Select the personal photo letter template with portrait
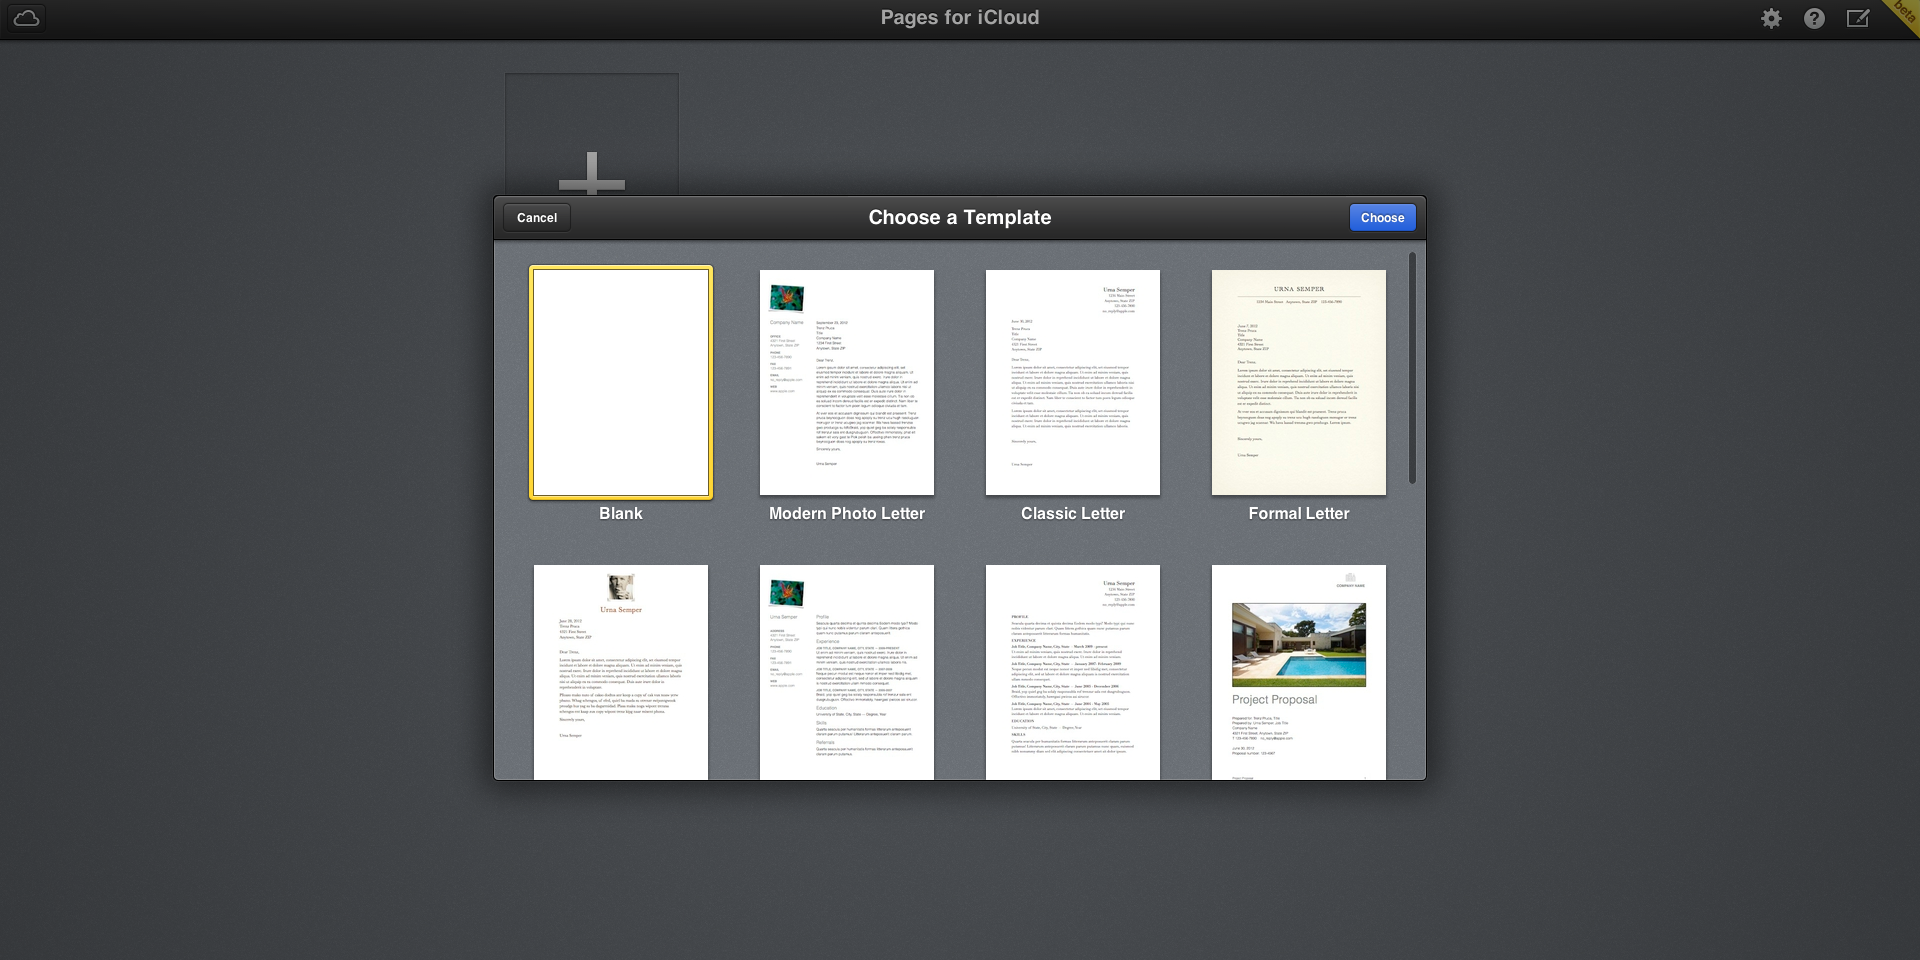The width and height of the screenshot is (1920, 960). 621,672
